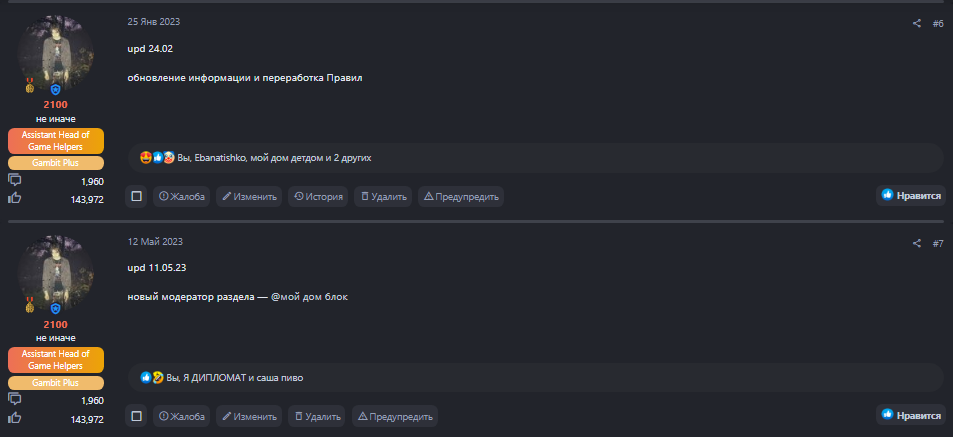The width and height of the screenshot is (953, 437).
Task: Open avatar of post #6 author
Action: [55, 52]
